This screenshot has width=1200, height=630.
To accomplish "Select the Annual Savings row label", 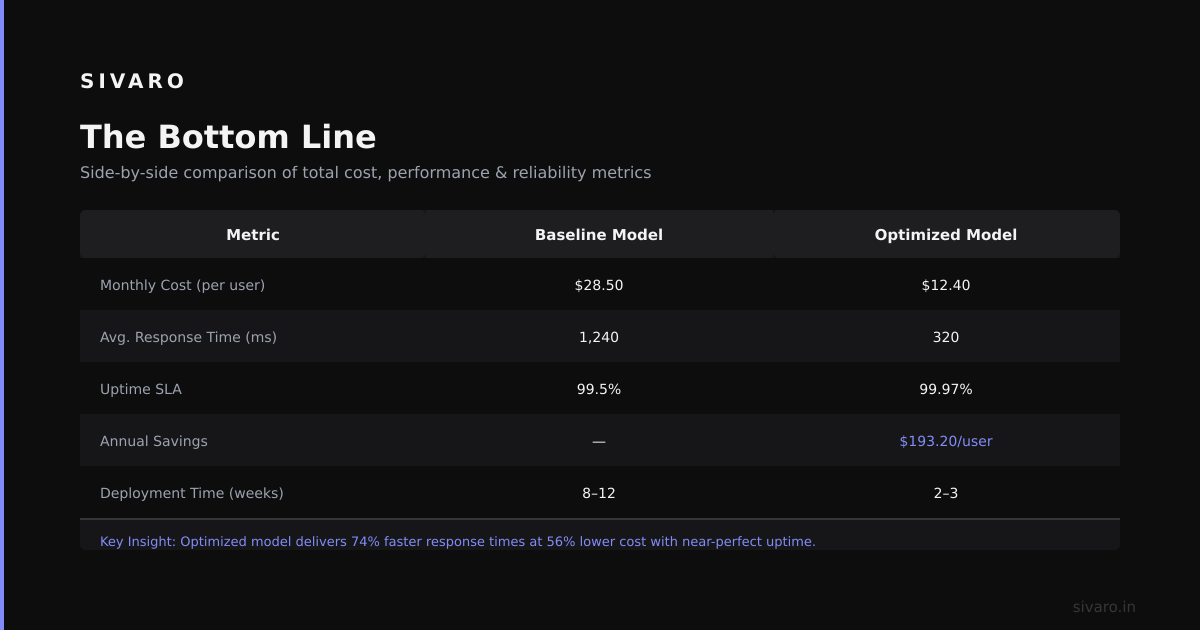I will point(154,441).
